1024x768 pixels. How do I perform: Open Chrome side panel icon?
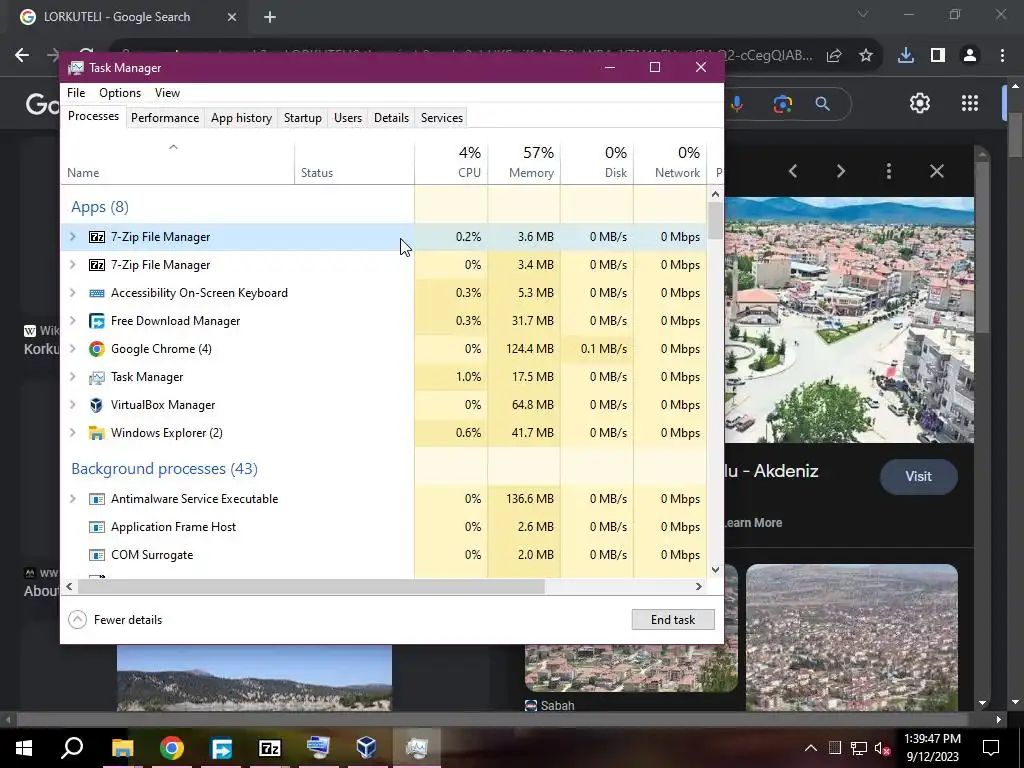tap(938, 56)
